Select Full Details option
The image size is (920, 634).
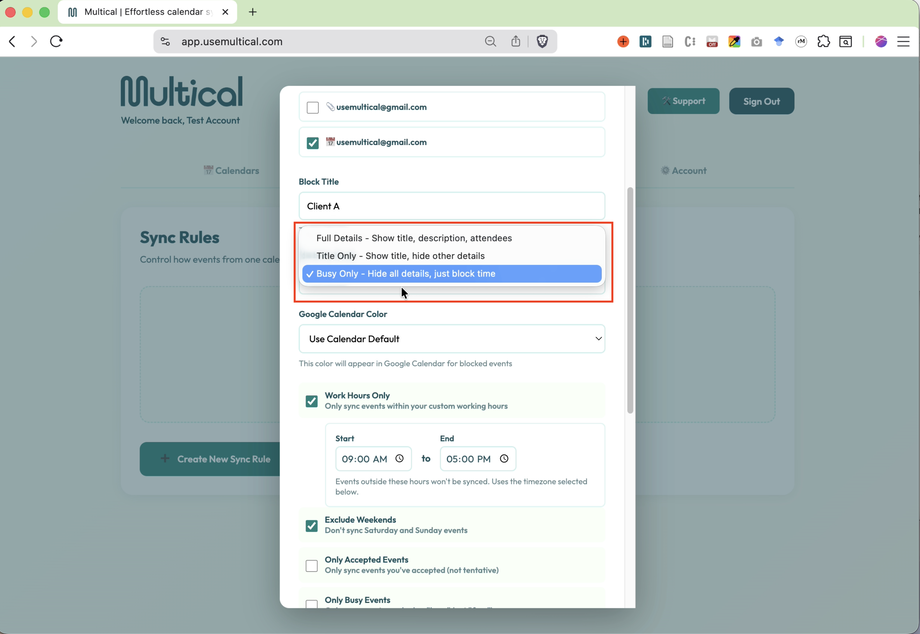[x=452, y=238]
